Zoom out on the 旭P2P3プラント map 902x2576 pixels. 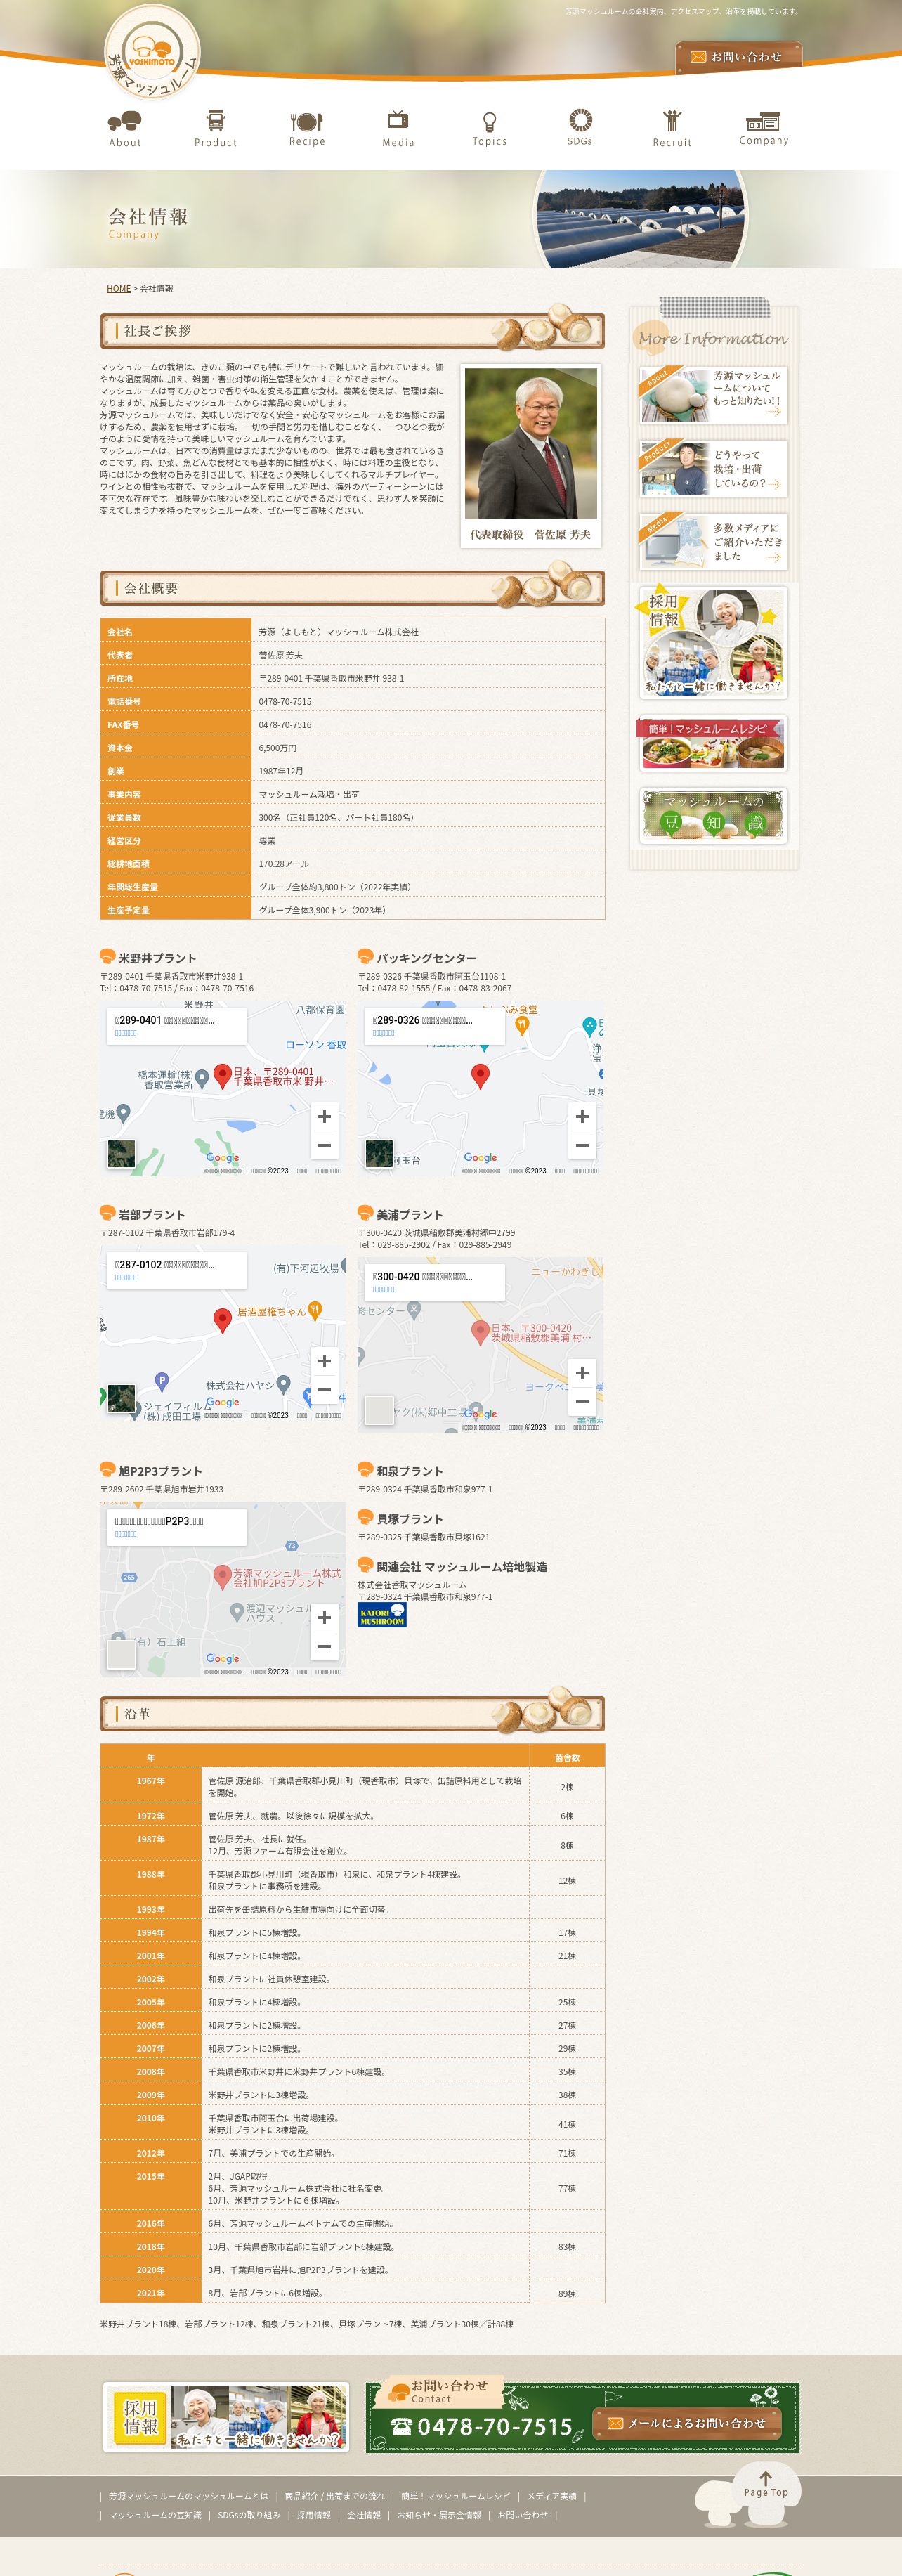coord(324,1648)
